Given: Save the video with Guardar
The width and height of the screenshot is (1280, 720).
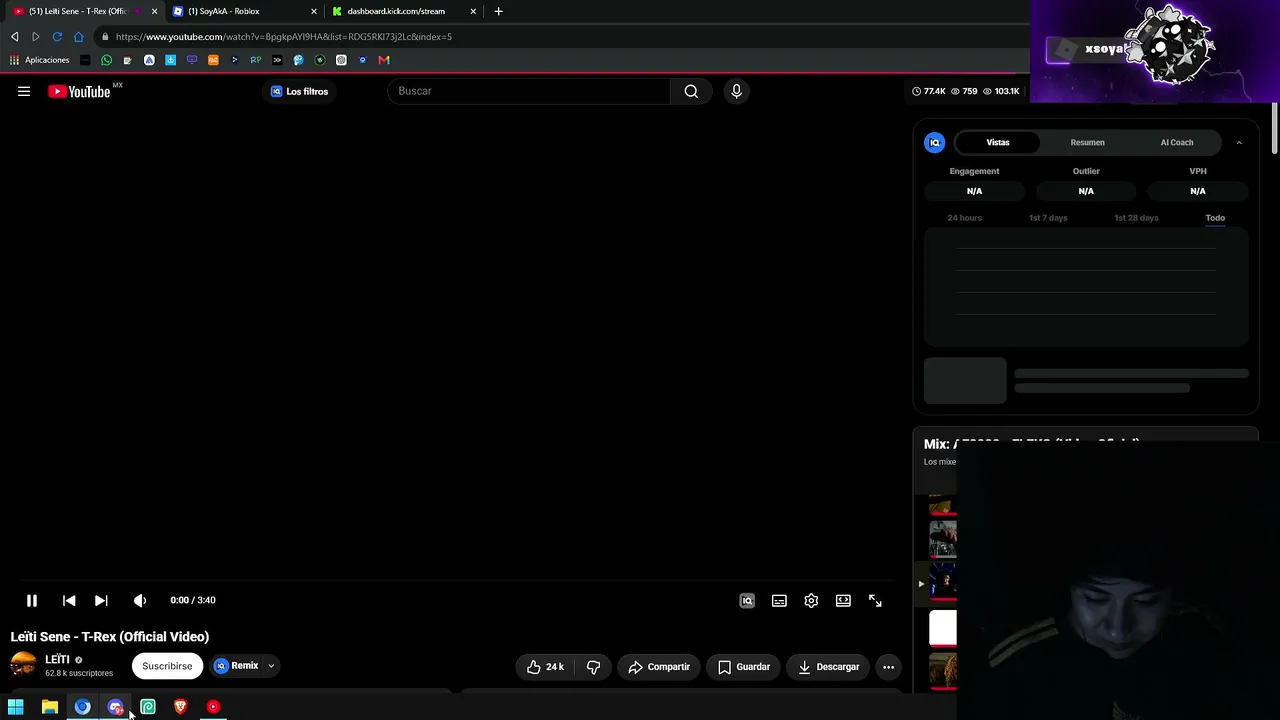Looking at the screenshot, I should point(744,667).
